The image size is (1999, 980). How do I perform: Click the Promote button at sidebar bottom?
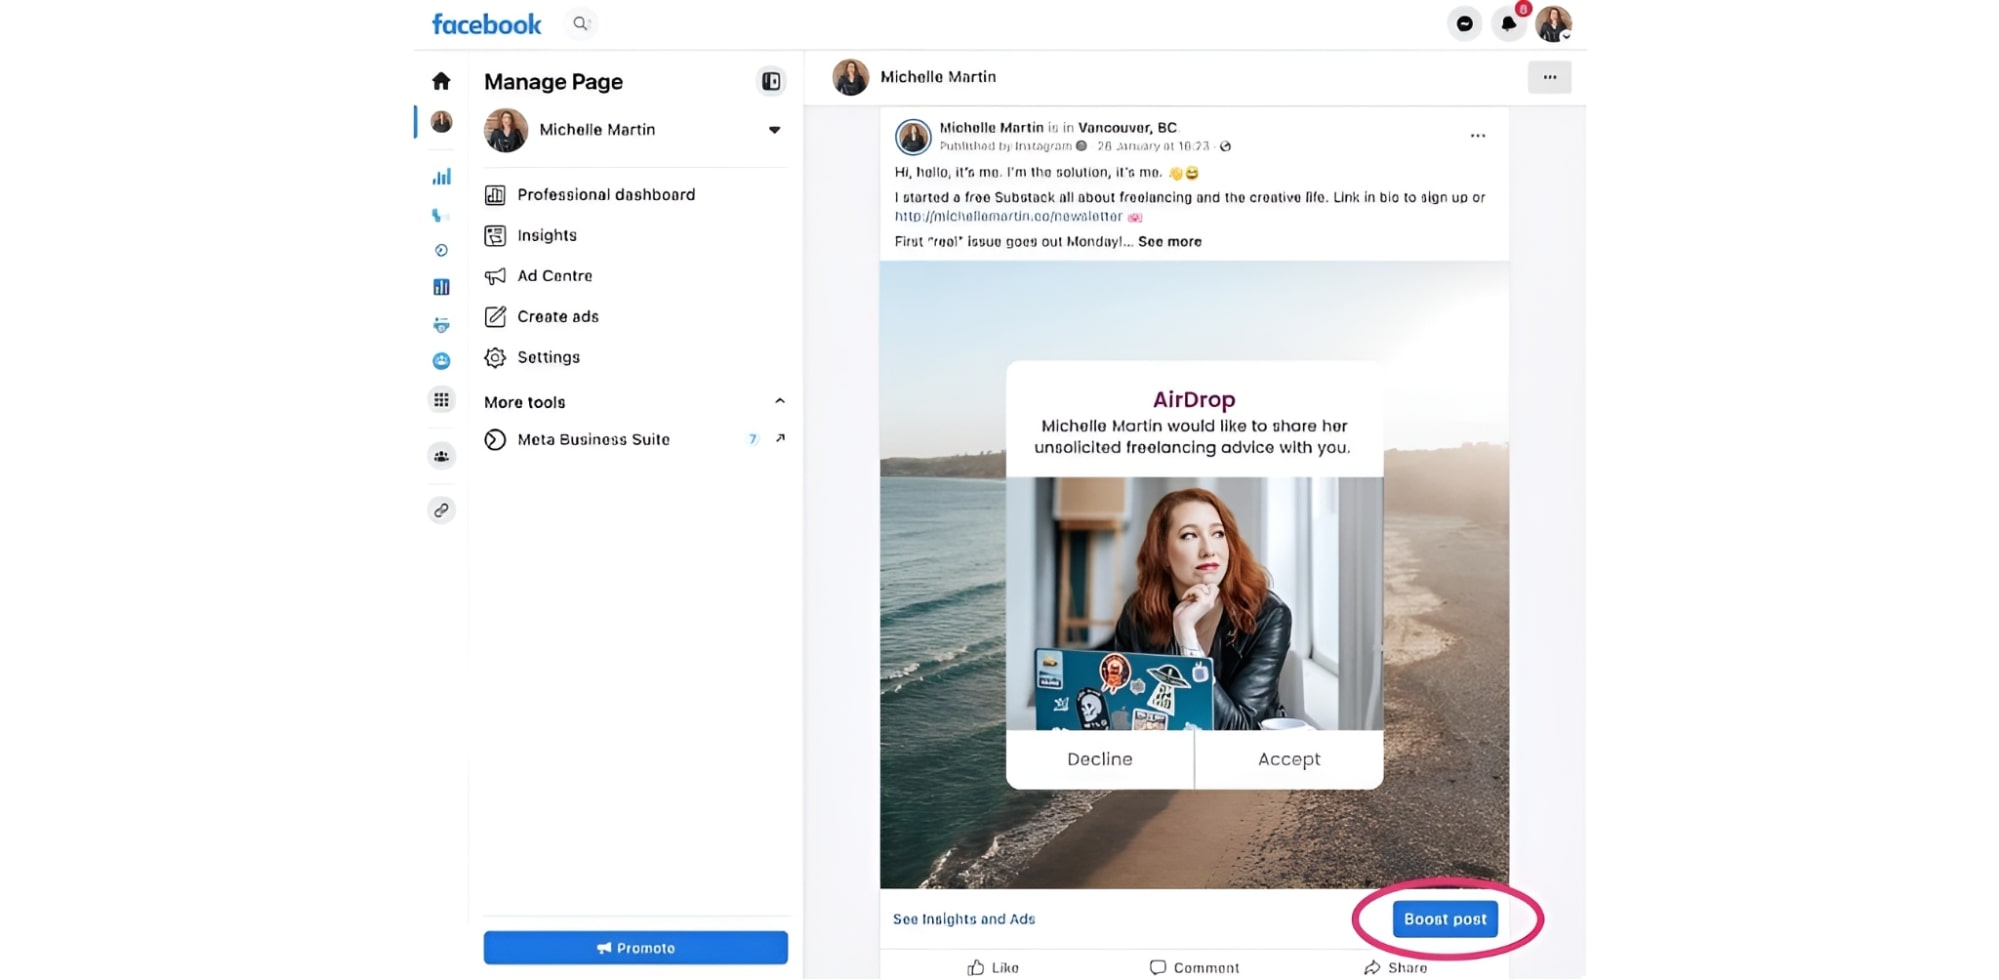(x=636, y=947)
